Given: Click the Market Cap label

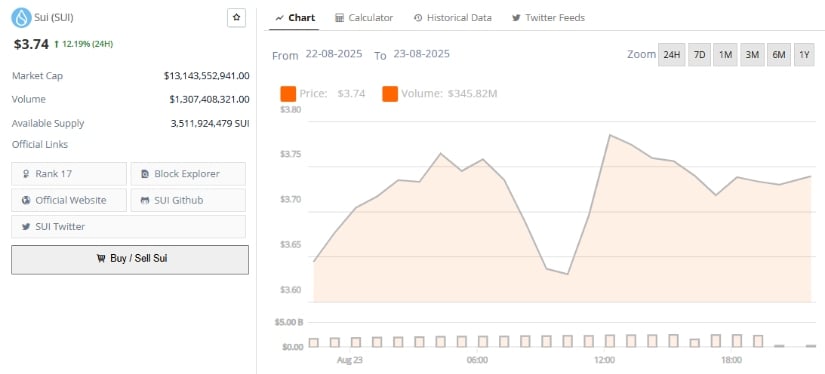Looking at the screenshot, I should 37,76.
